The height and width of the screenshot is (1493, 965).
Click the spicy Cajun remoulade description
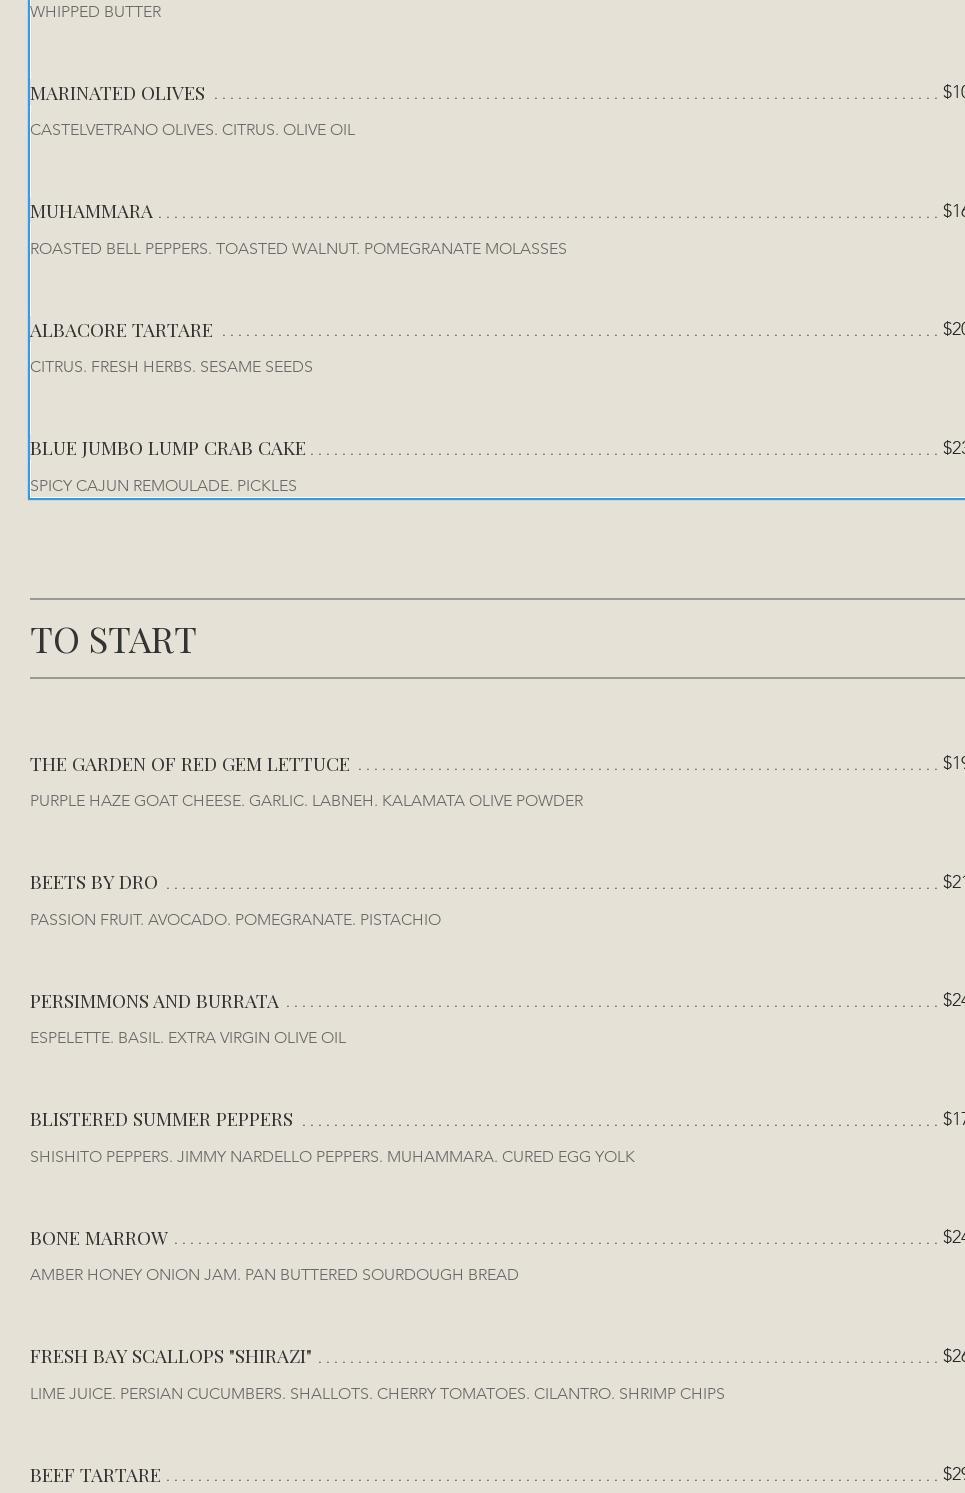(163, 486)
